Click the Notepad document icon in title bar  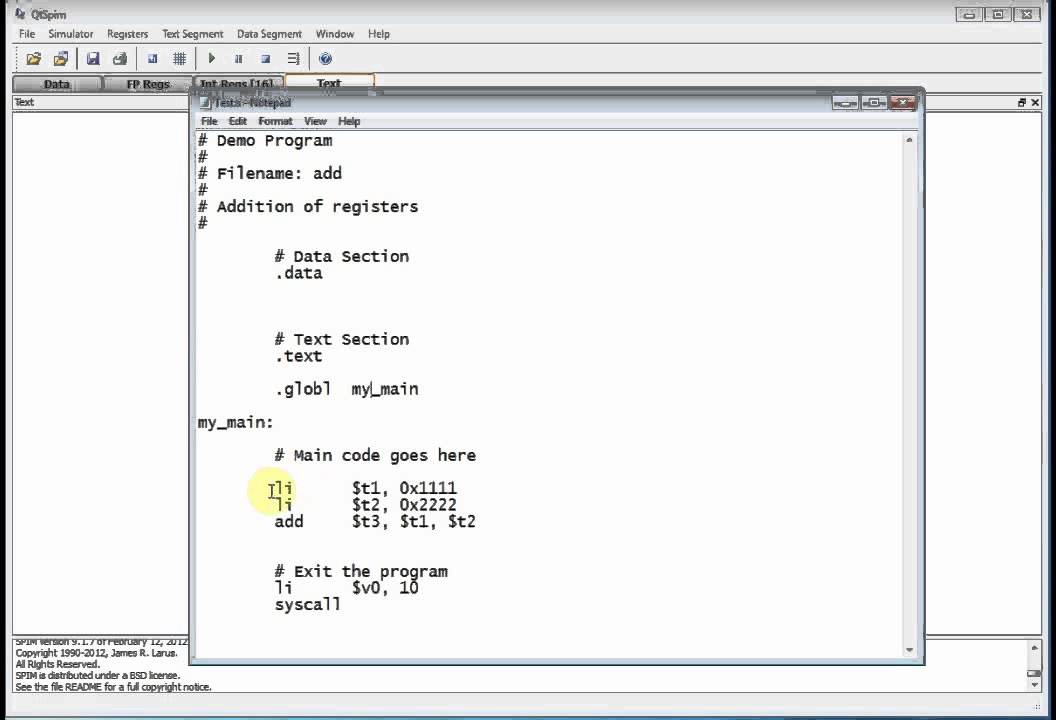tap(205, 103)
